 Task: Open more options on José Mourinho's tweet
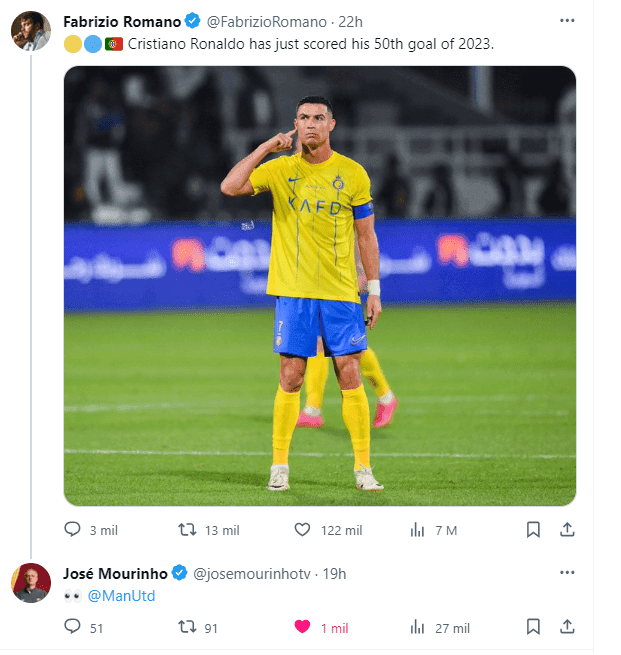567,573
